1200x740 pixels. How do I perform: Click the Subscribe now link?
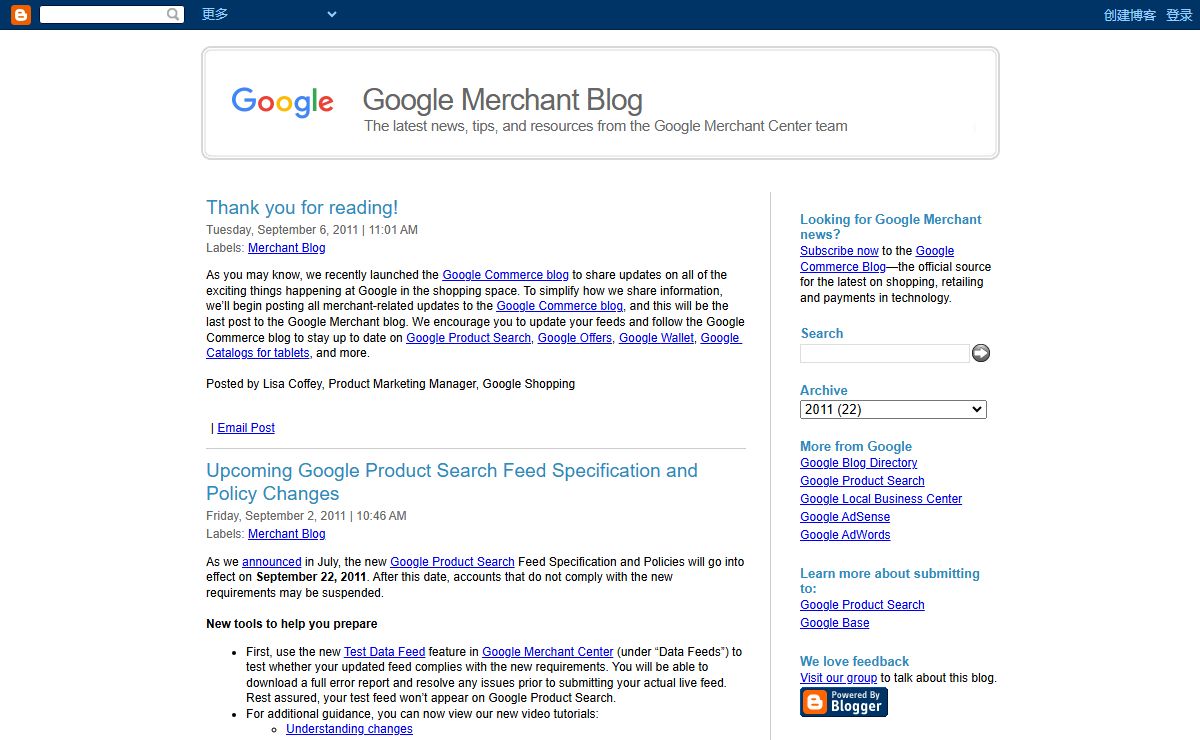pyautogui.click(x=839, y=251)
